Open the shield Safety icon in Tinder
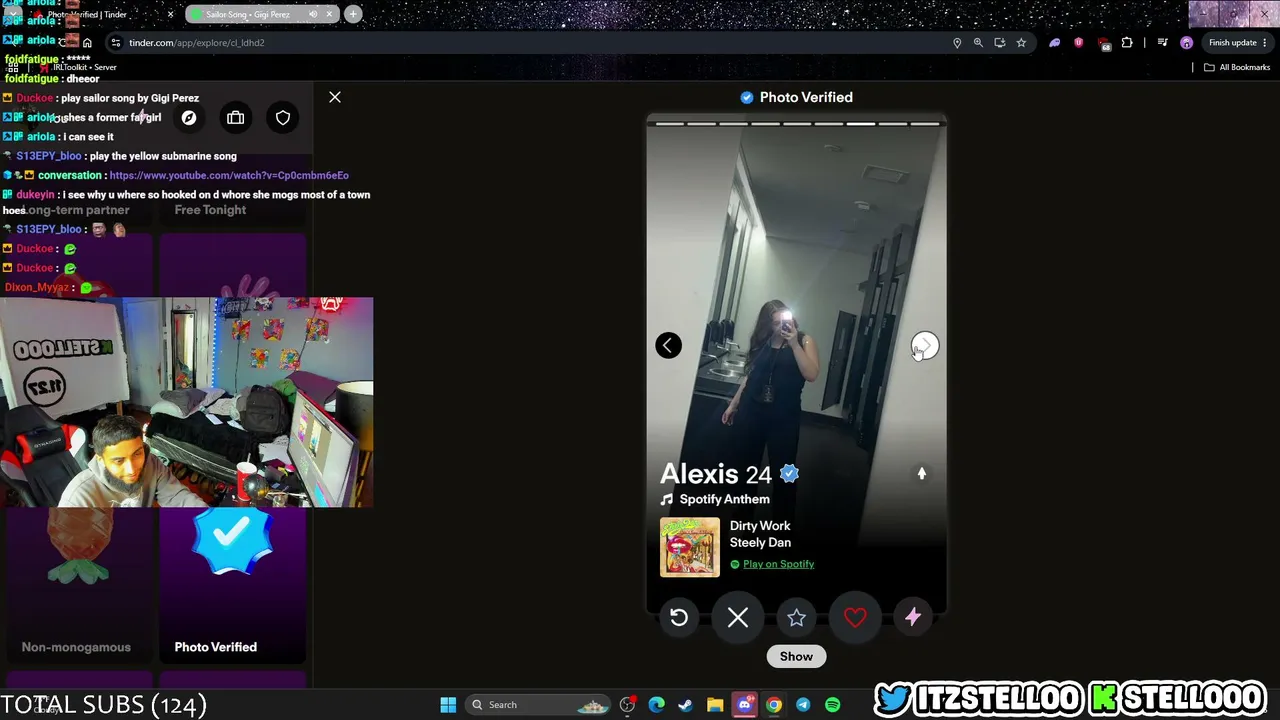Viewport: 1280px width, 720px height. point(283,118)
